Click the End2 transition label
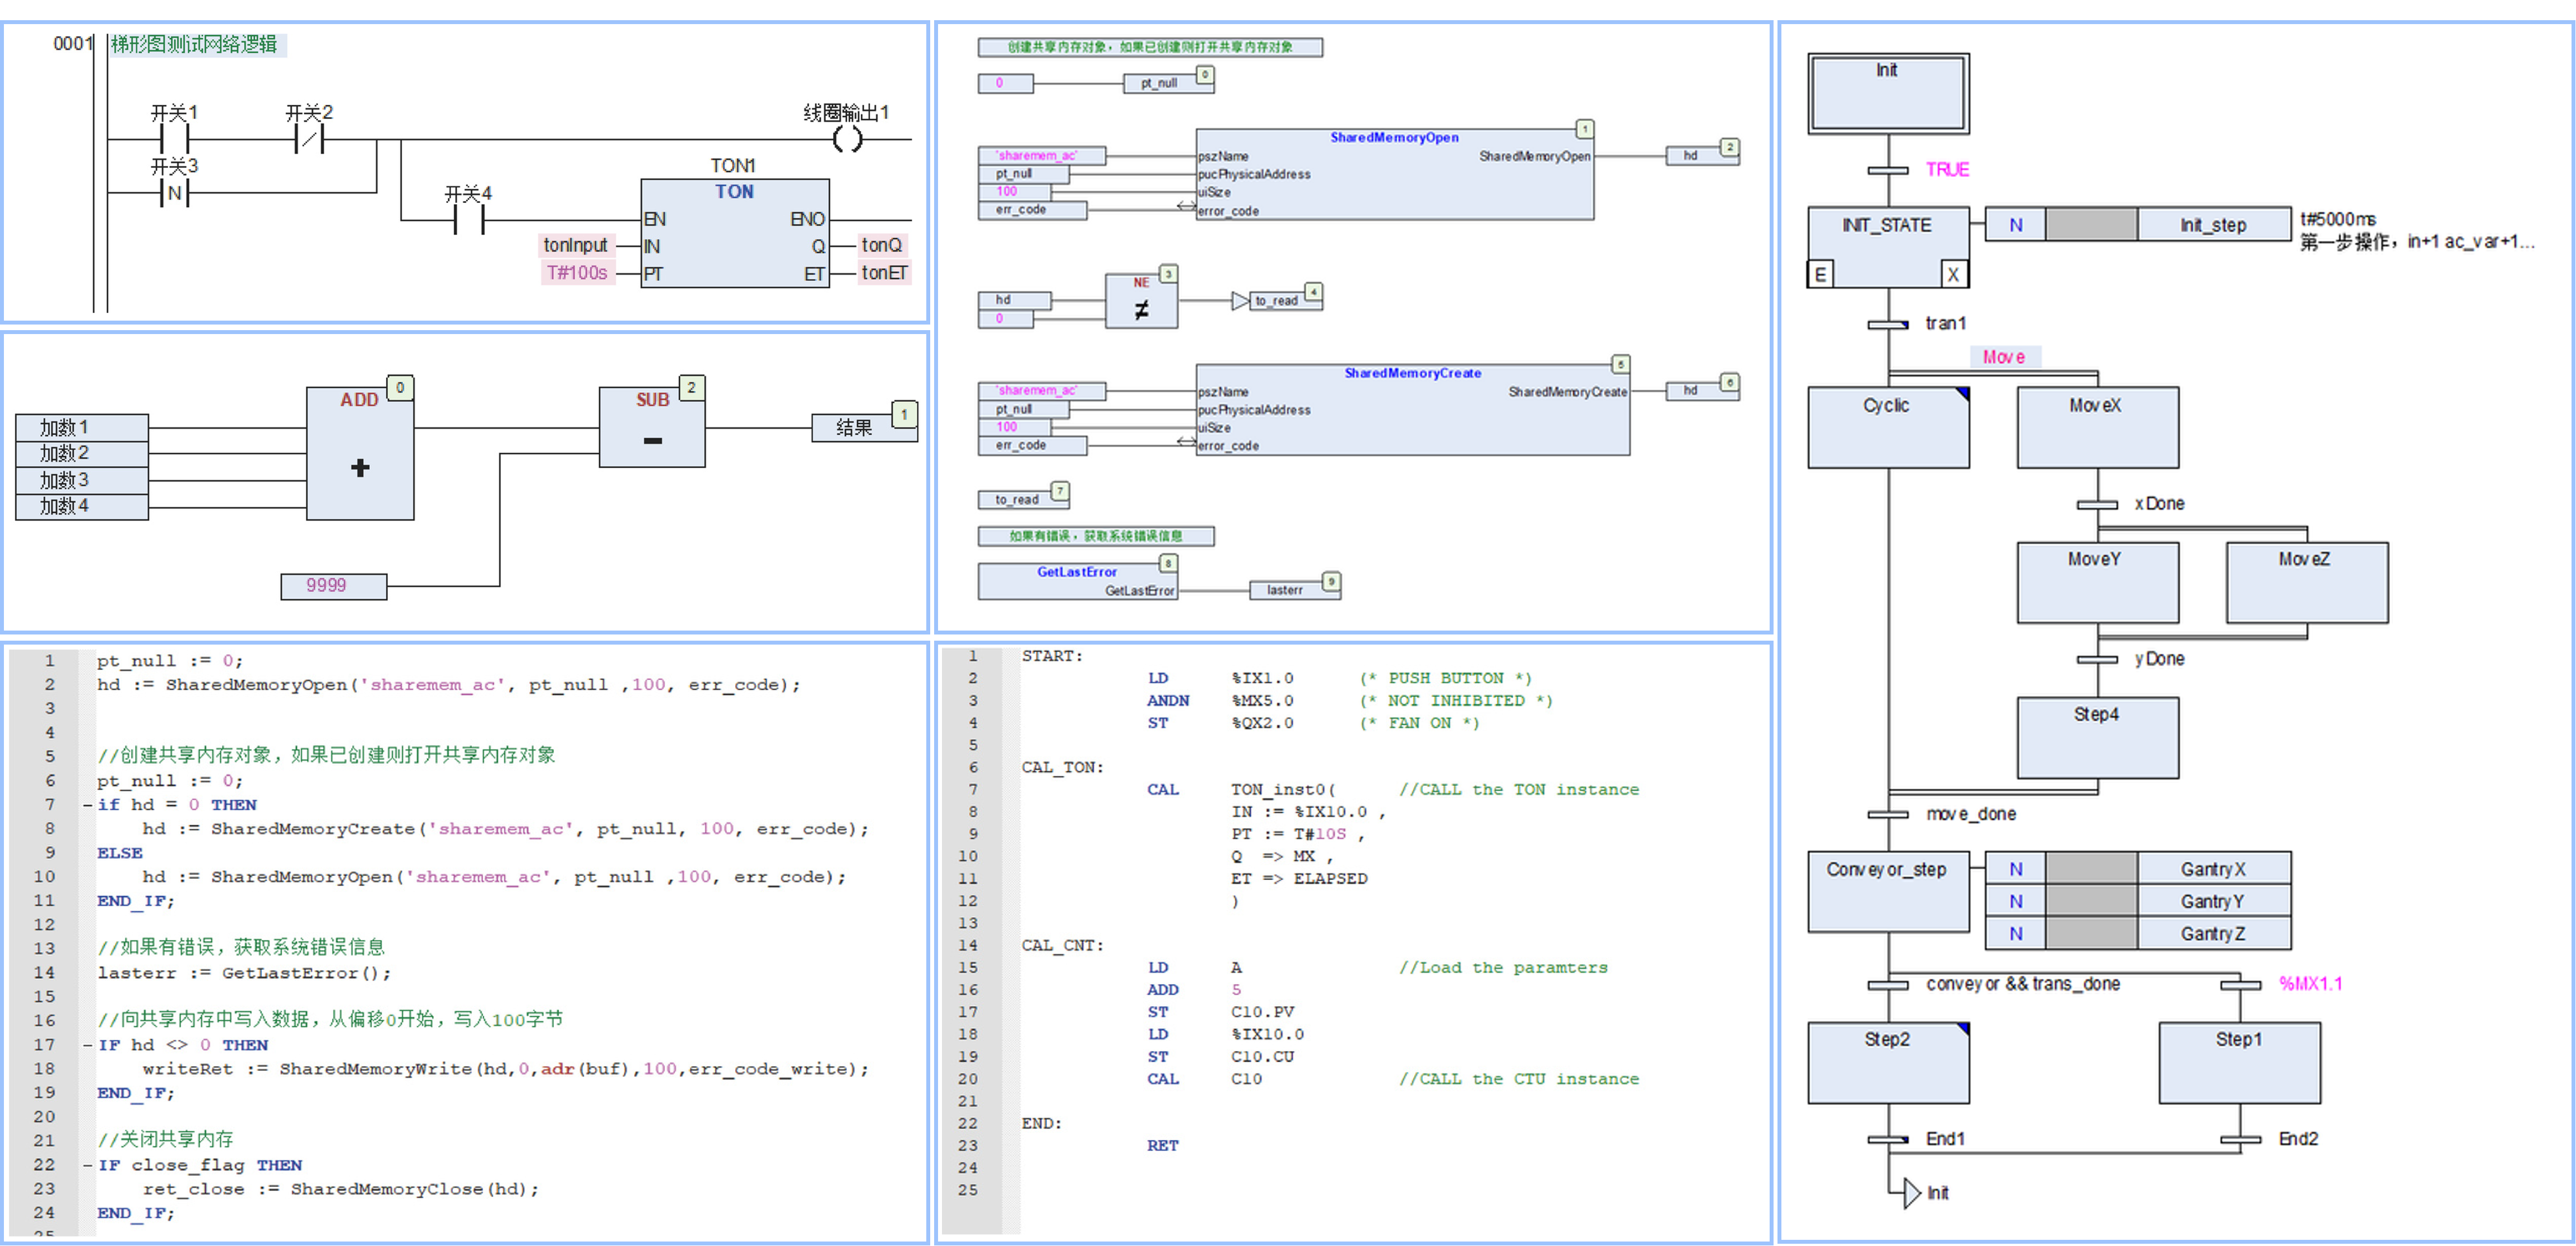The width and height of the screenshot is (2576, 1246). [2298, 1139]
